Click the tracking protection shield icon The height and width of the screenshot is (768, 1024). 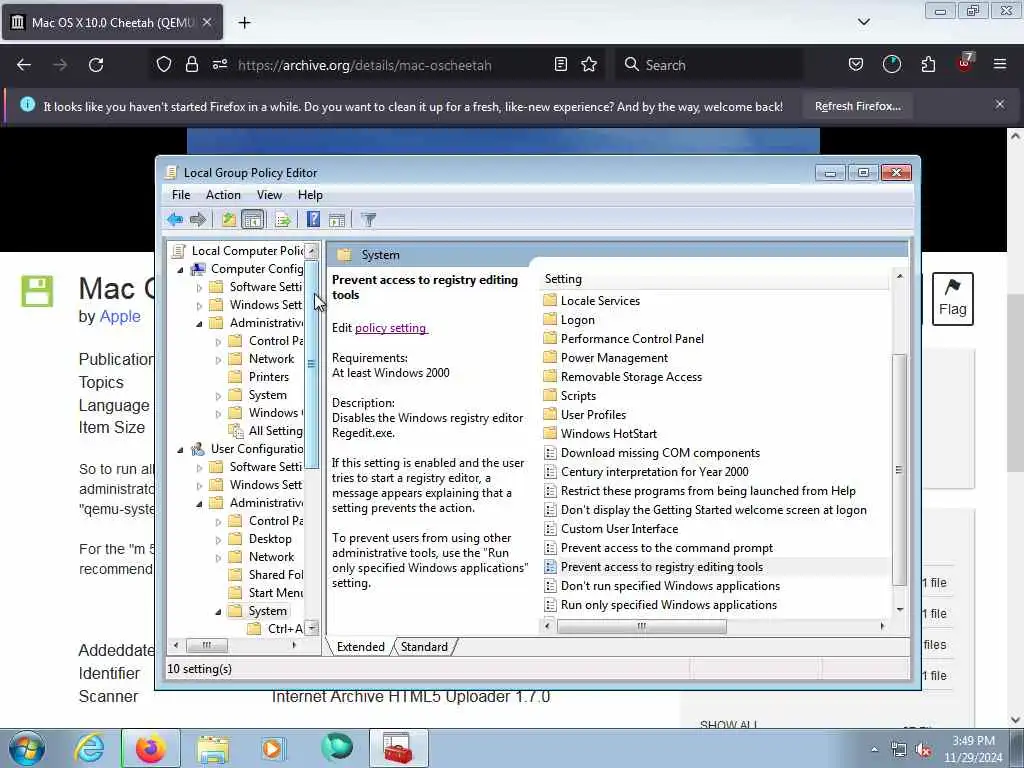[164, 64]
